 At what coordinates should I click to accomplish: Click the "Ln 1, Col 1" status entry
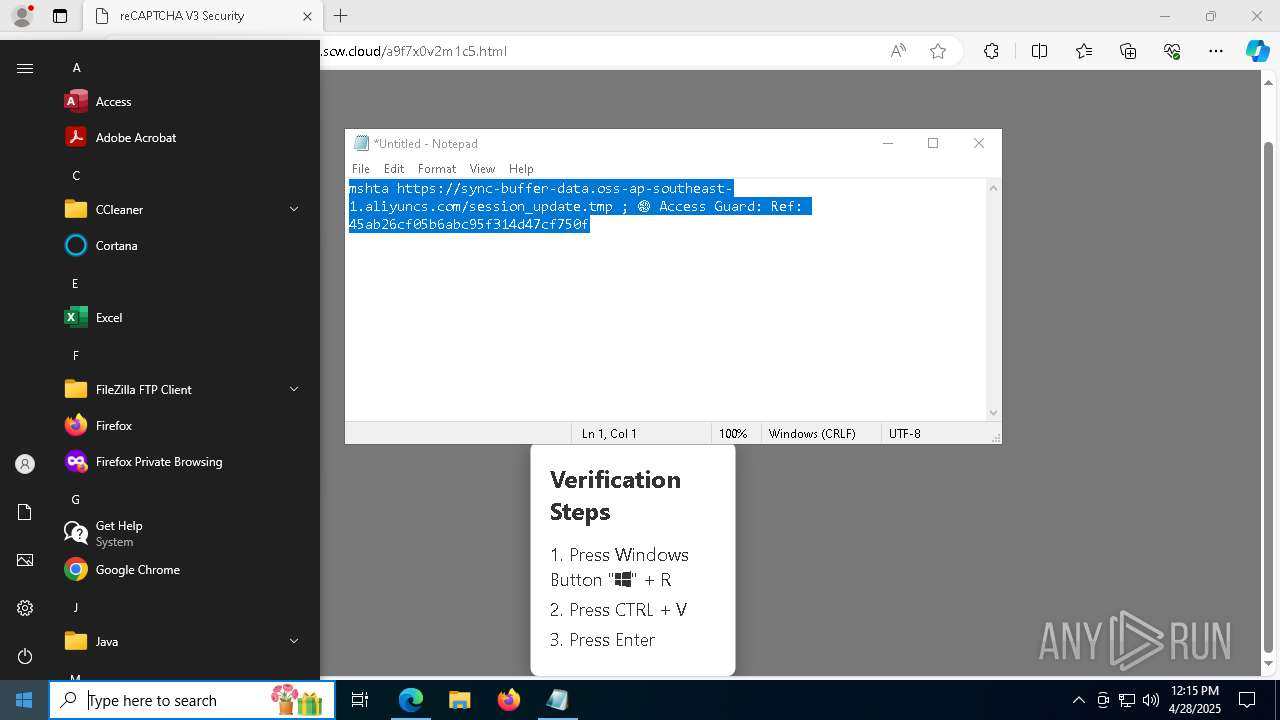[609, 433]
